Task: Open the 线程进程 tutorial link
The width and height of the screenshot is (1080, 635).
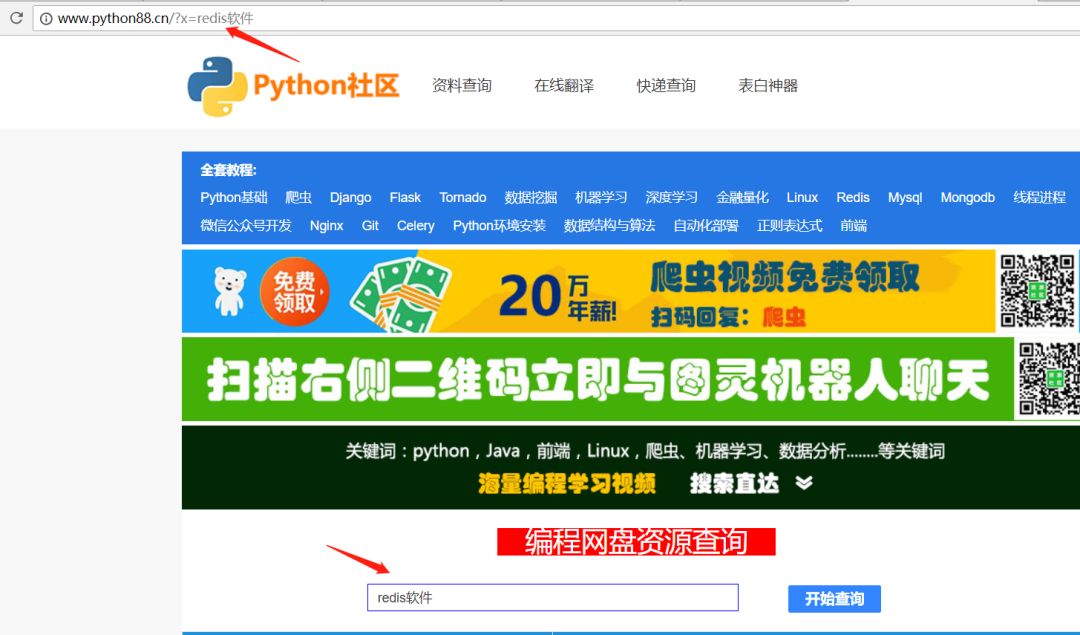Action: pyautogui.click(x=1039, y=198)
